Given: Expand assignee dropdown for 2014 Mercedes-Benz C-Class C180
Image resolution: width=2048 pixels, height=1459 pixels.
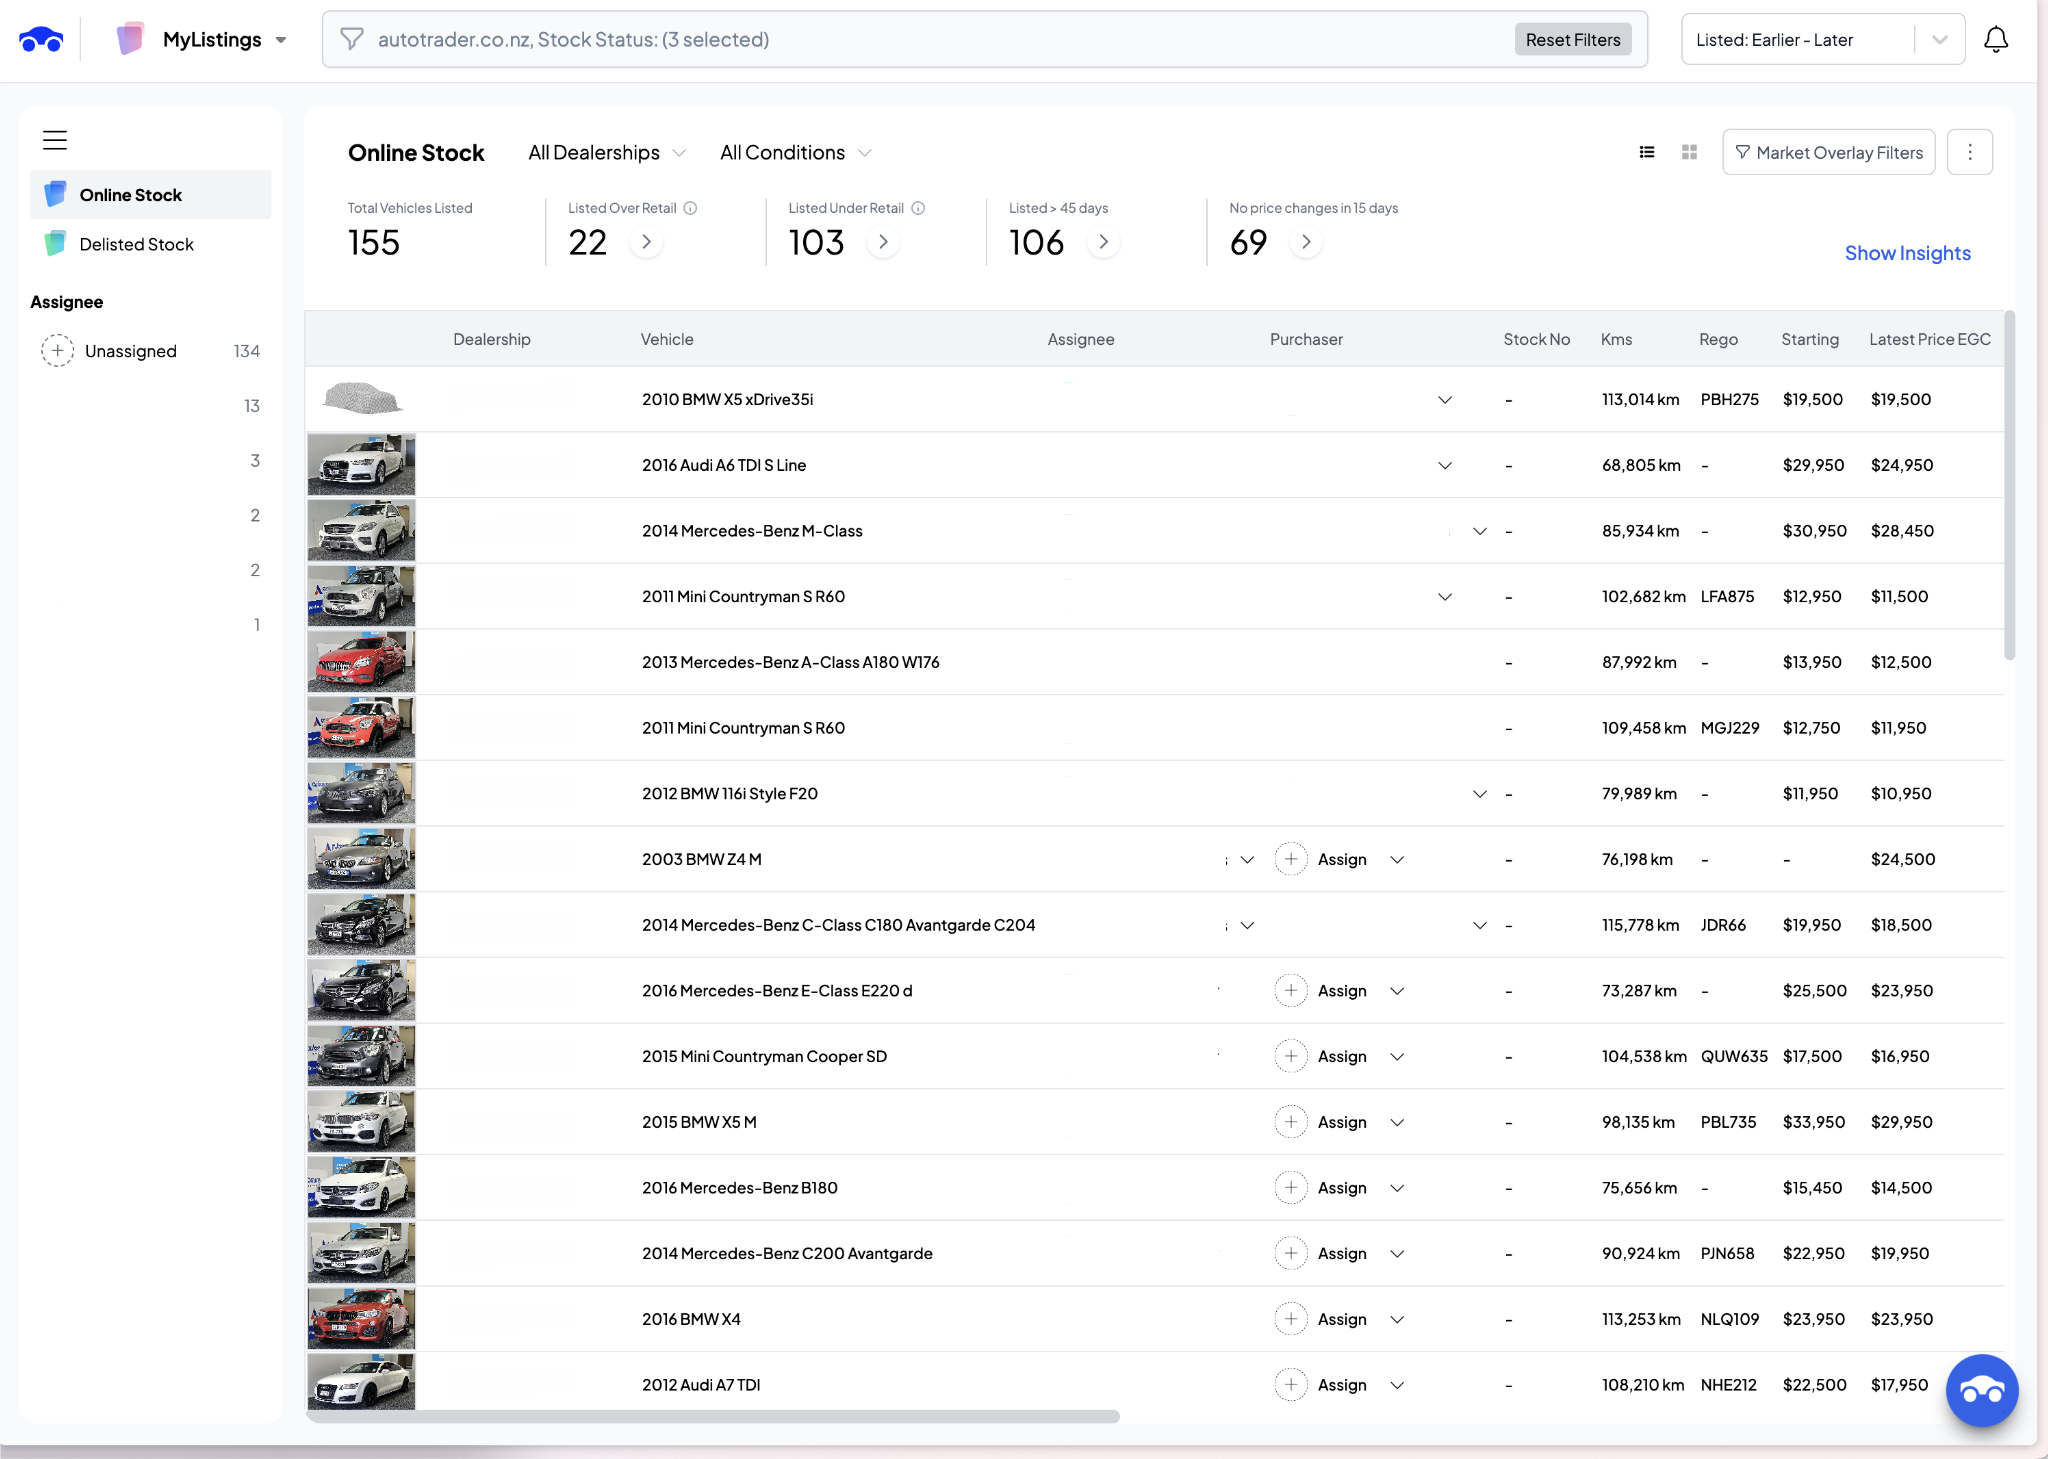Looking at the screenshot, I should [x=1247, y=926].
